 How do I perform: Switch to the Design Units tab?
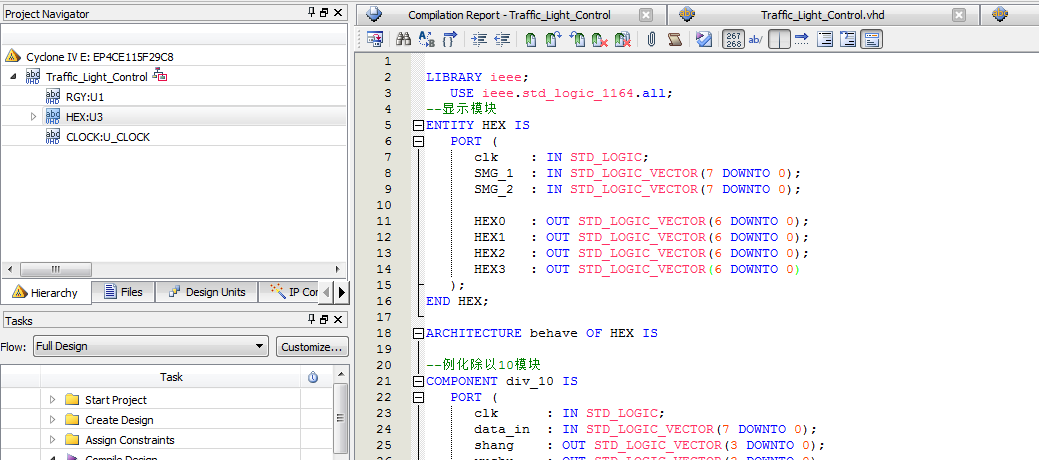click(x=207, y=292)
